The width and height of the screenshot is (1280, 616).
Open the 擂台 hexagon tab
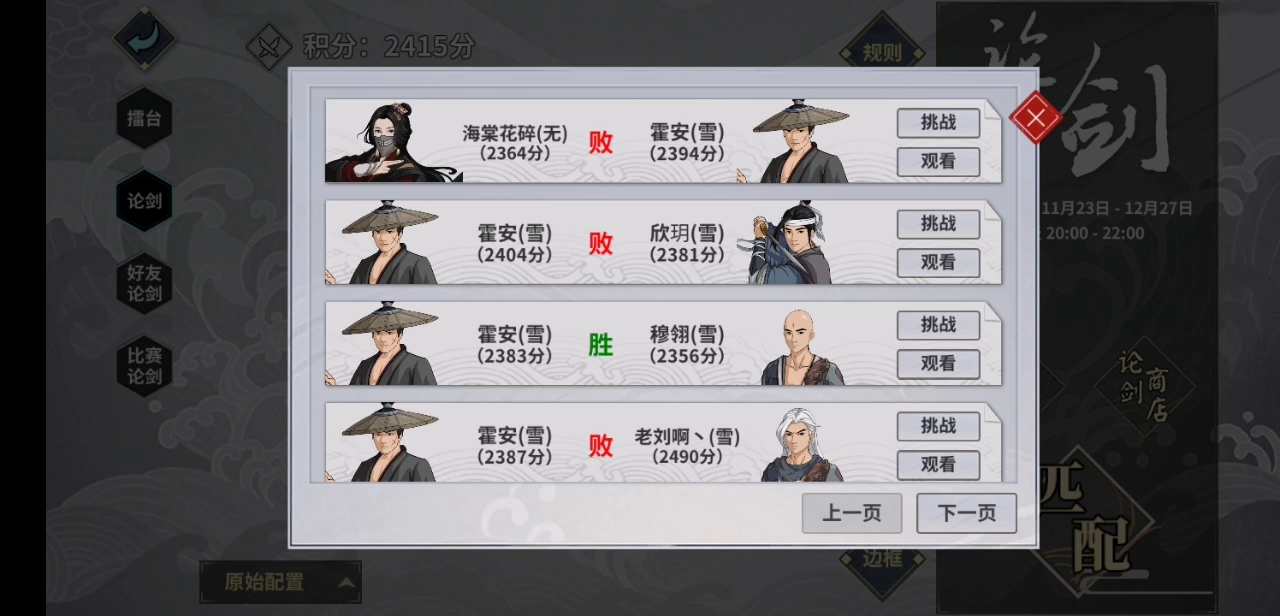pos(144,118)
